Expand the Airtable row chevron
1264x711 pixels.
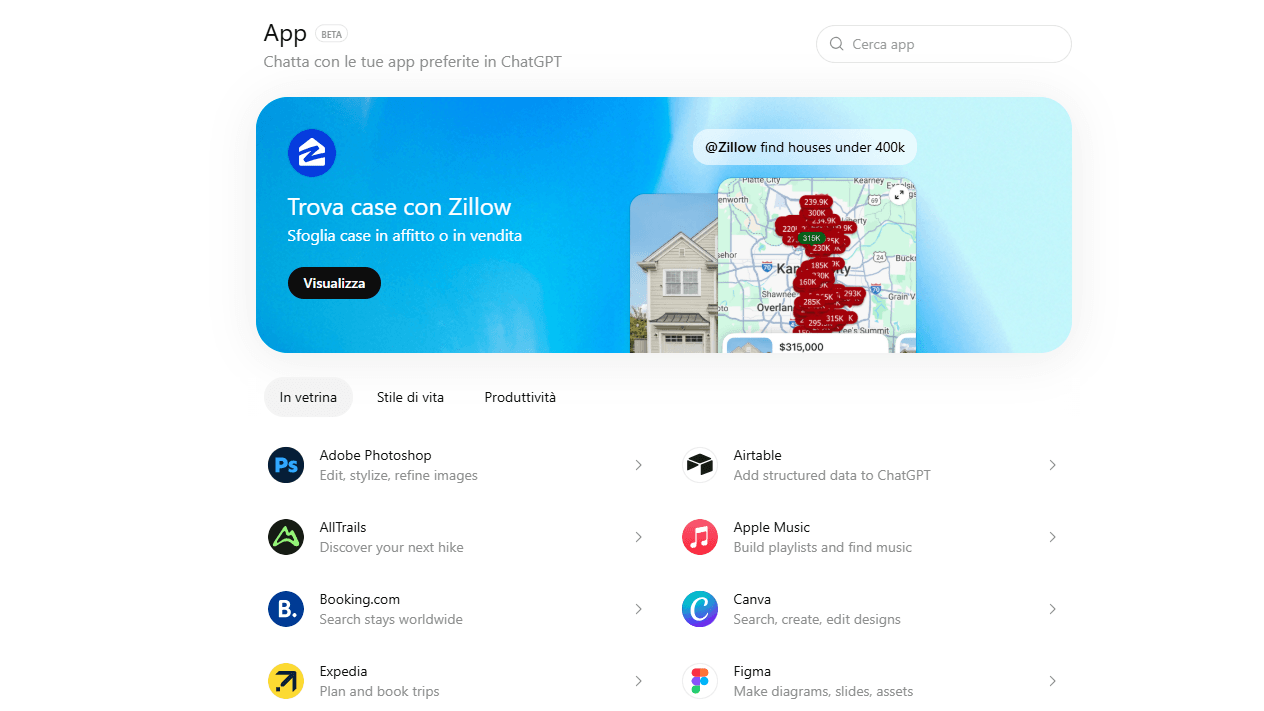1052,465
